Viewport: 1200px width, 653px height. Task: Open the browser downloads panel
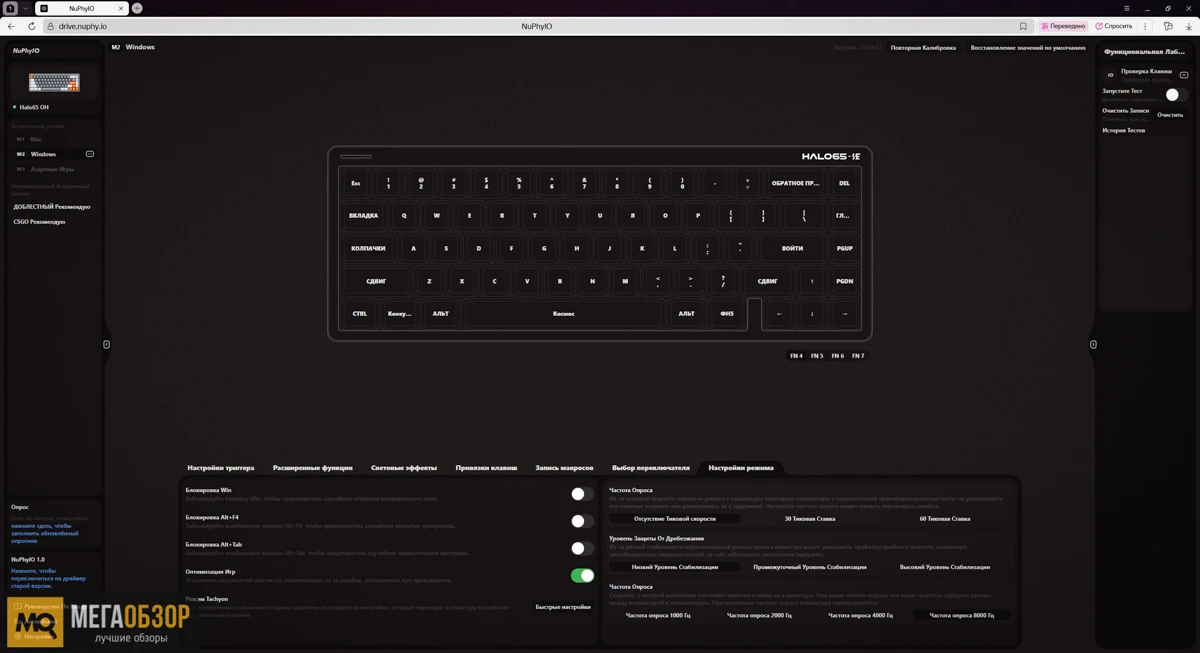coord(1189,26)
